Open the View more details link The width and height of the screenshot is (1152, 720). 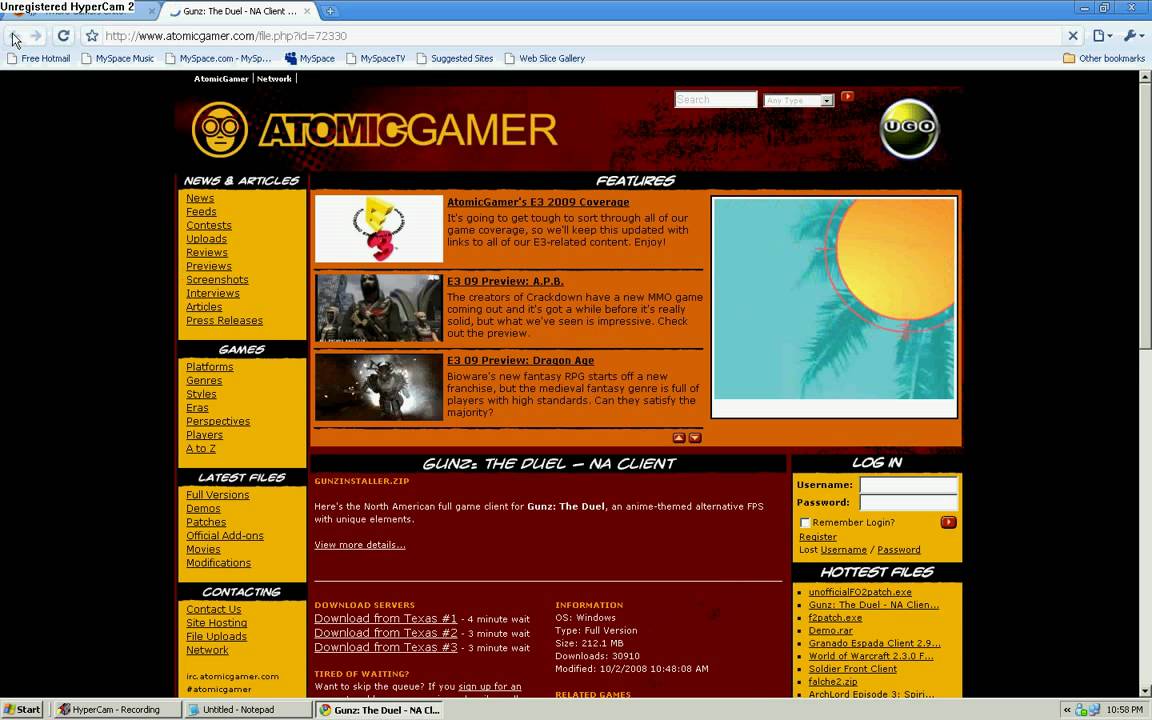point(360,544)
